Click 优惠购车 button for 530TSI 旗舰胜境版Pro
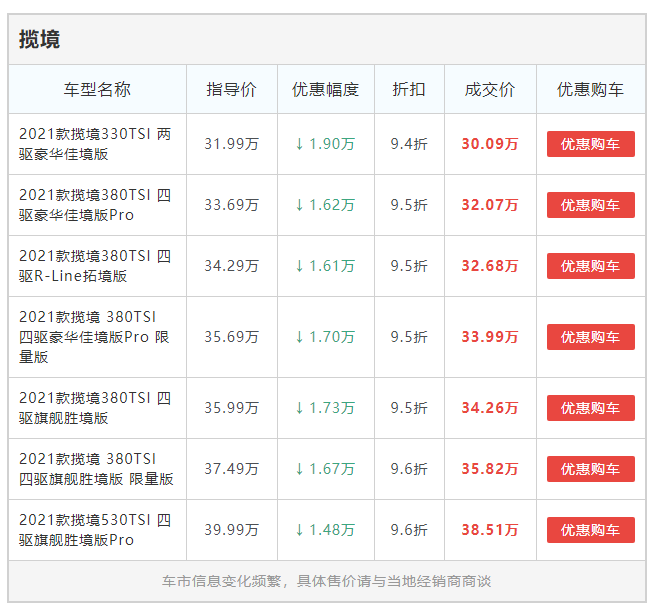The width and height of the screenshot is (665, 615). [590, 530]
